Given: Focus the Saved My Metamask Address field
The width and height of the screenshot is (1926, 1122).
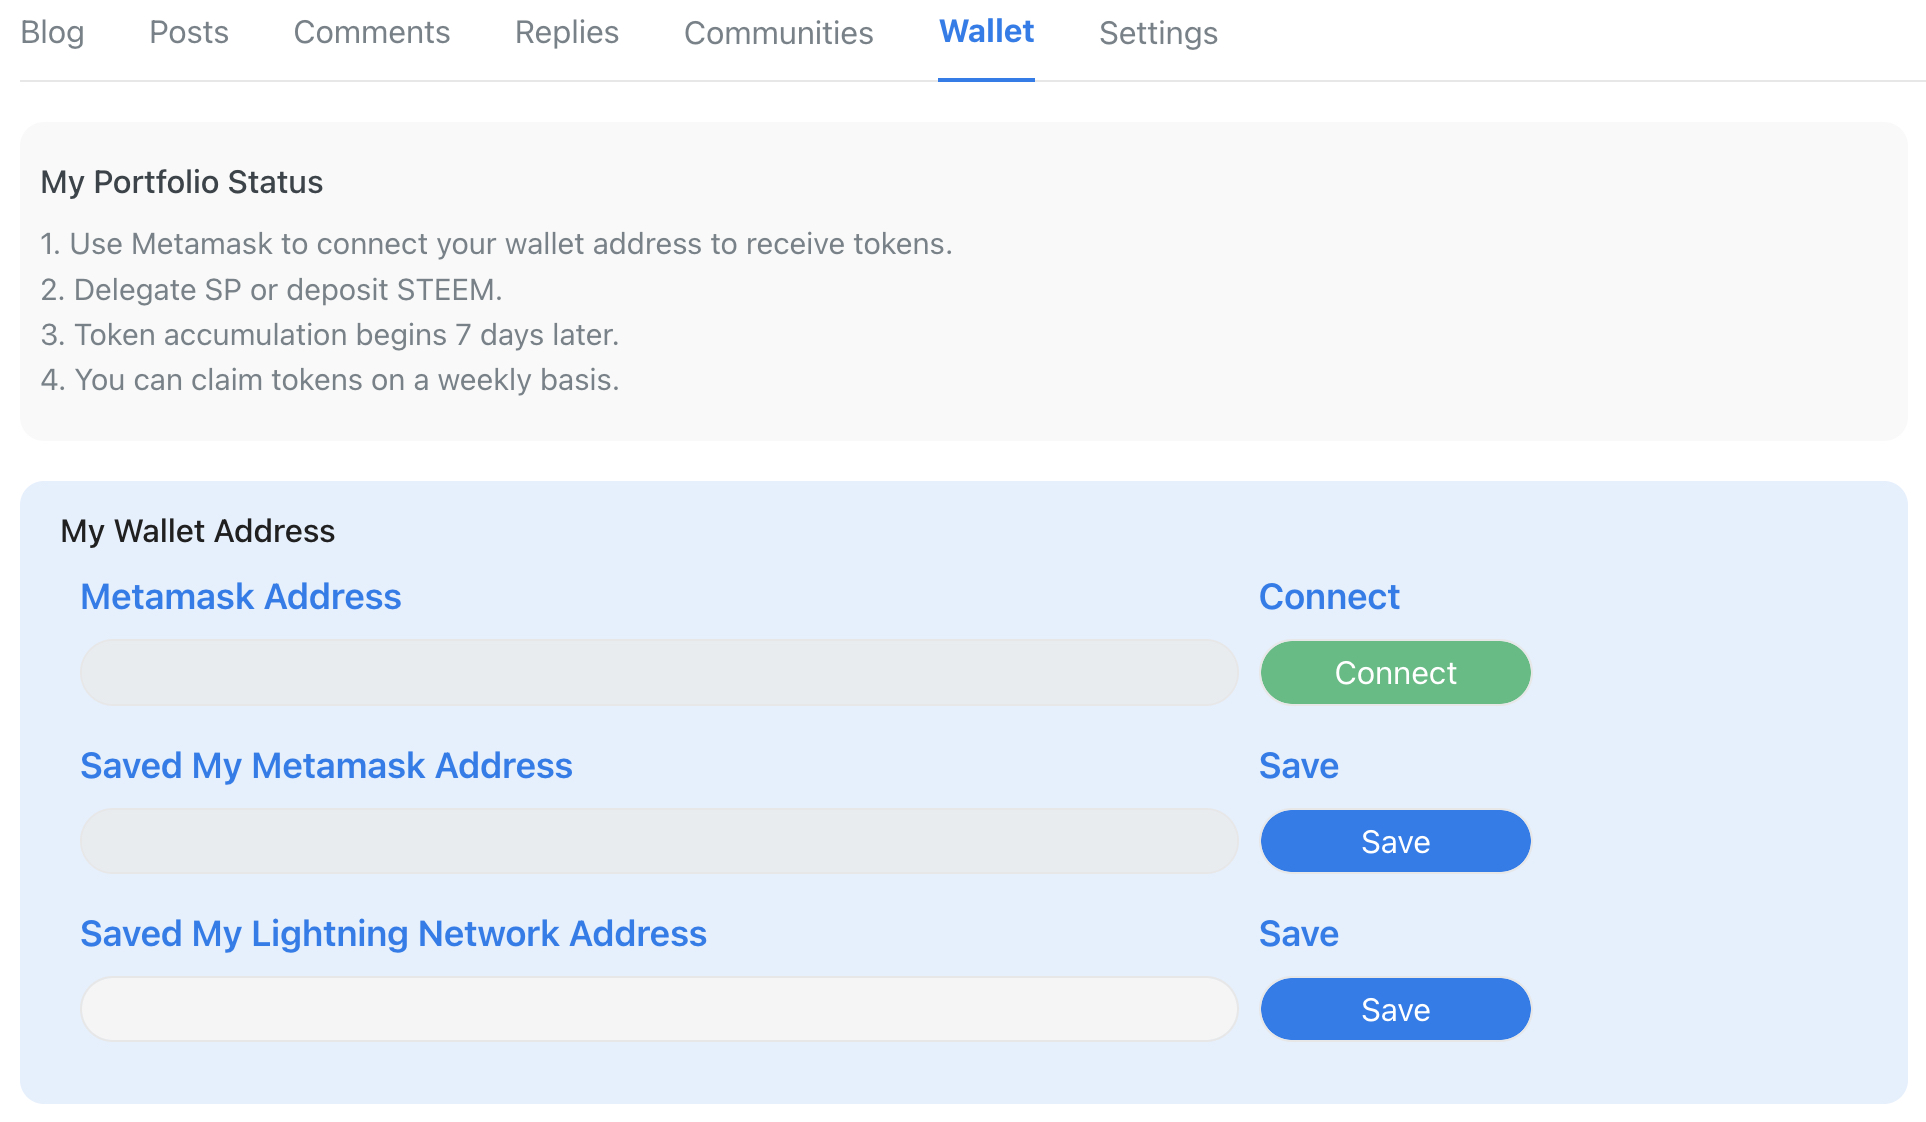Looking at the screenshot, I should tap(658, 841).
